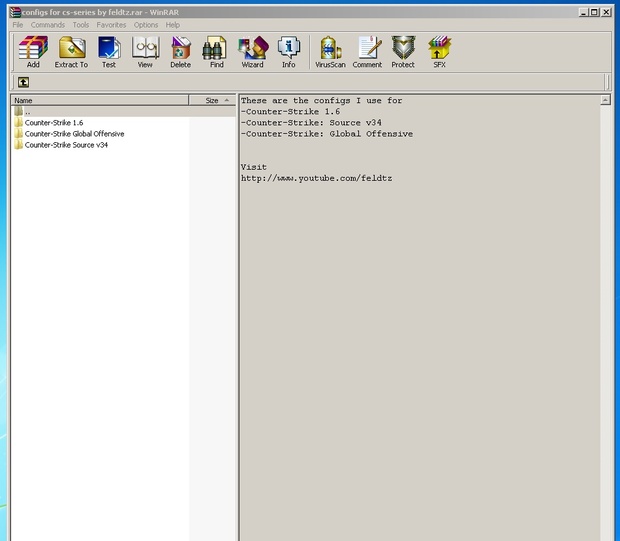
Task: Close the WinRAR window
Action: click(606, 12)
